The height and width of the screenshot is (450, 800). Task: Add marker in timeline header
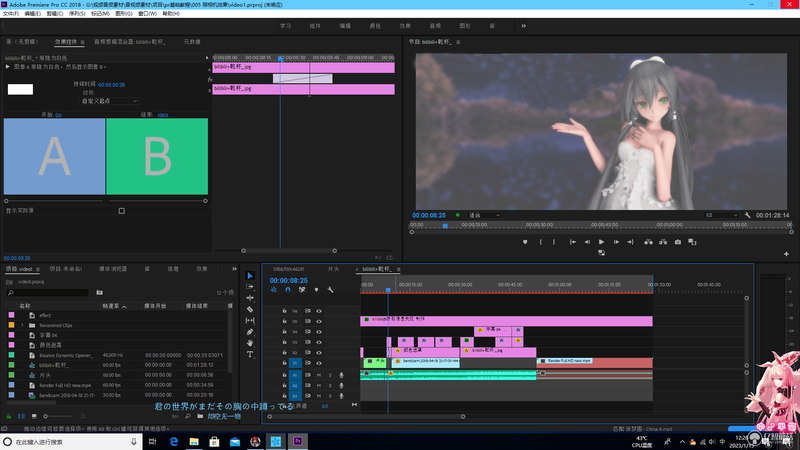click(316, 290)
